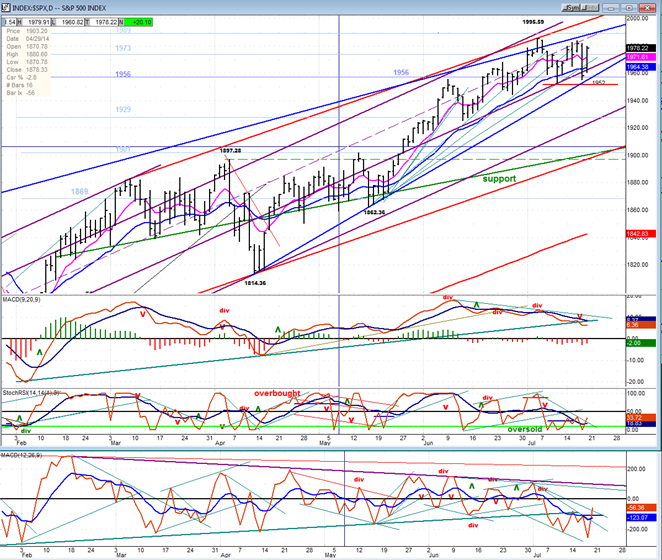
Task: Click the green 'support' trendline label
Action: coord(499,179)
